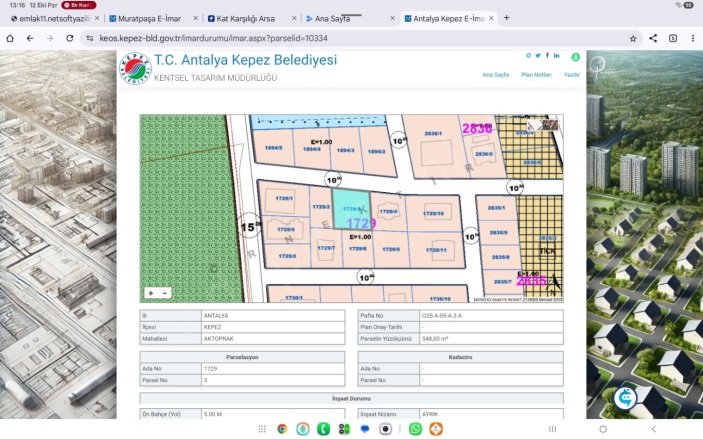Open the Plan Notları link

point(536,75)
